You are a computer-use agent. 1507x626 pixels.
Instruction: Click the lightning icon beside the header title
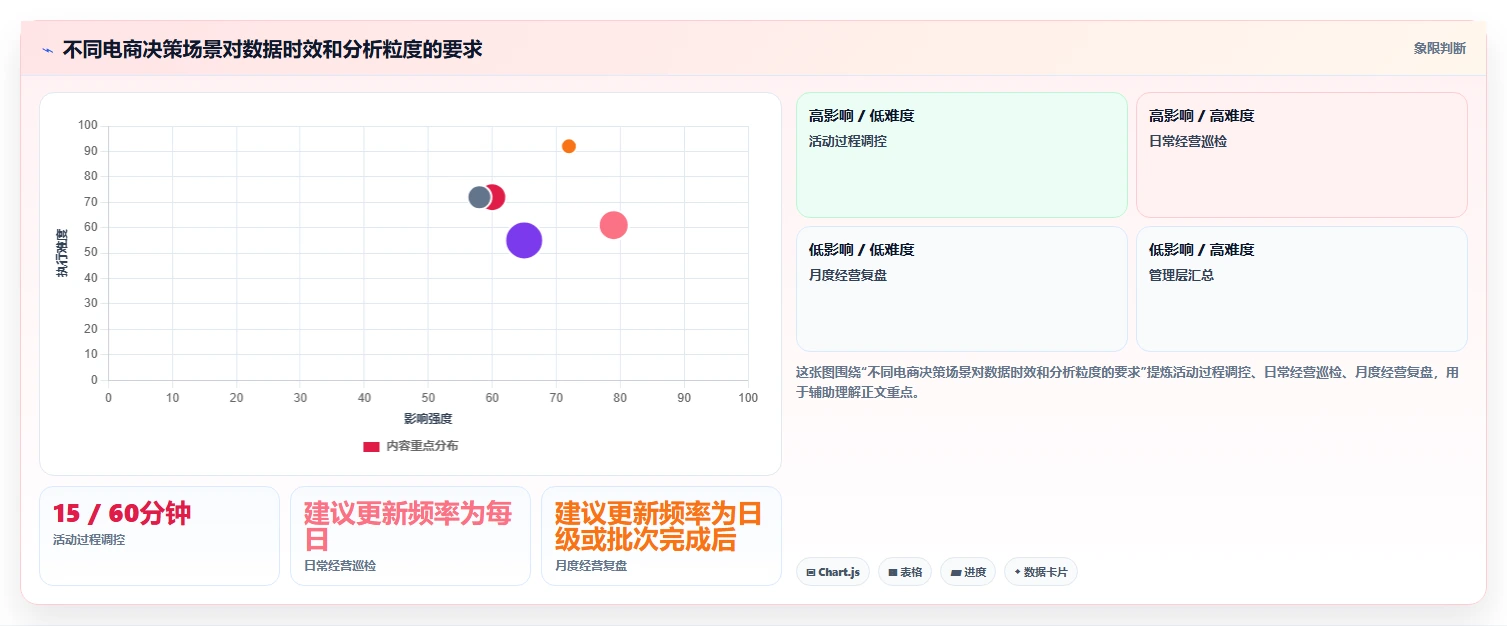47,49
